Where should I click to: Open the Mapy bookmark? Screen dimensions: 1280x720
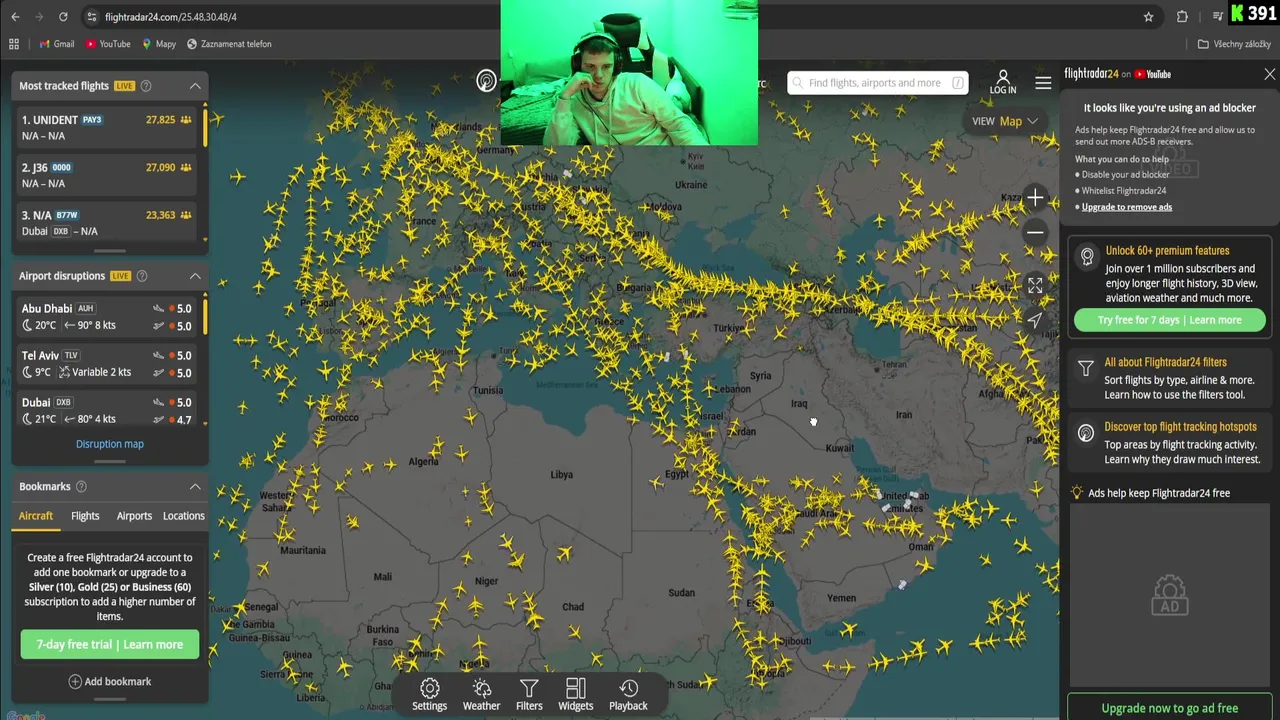pyautogui.click(x=159, y=44)
